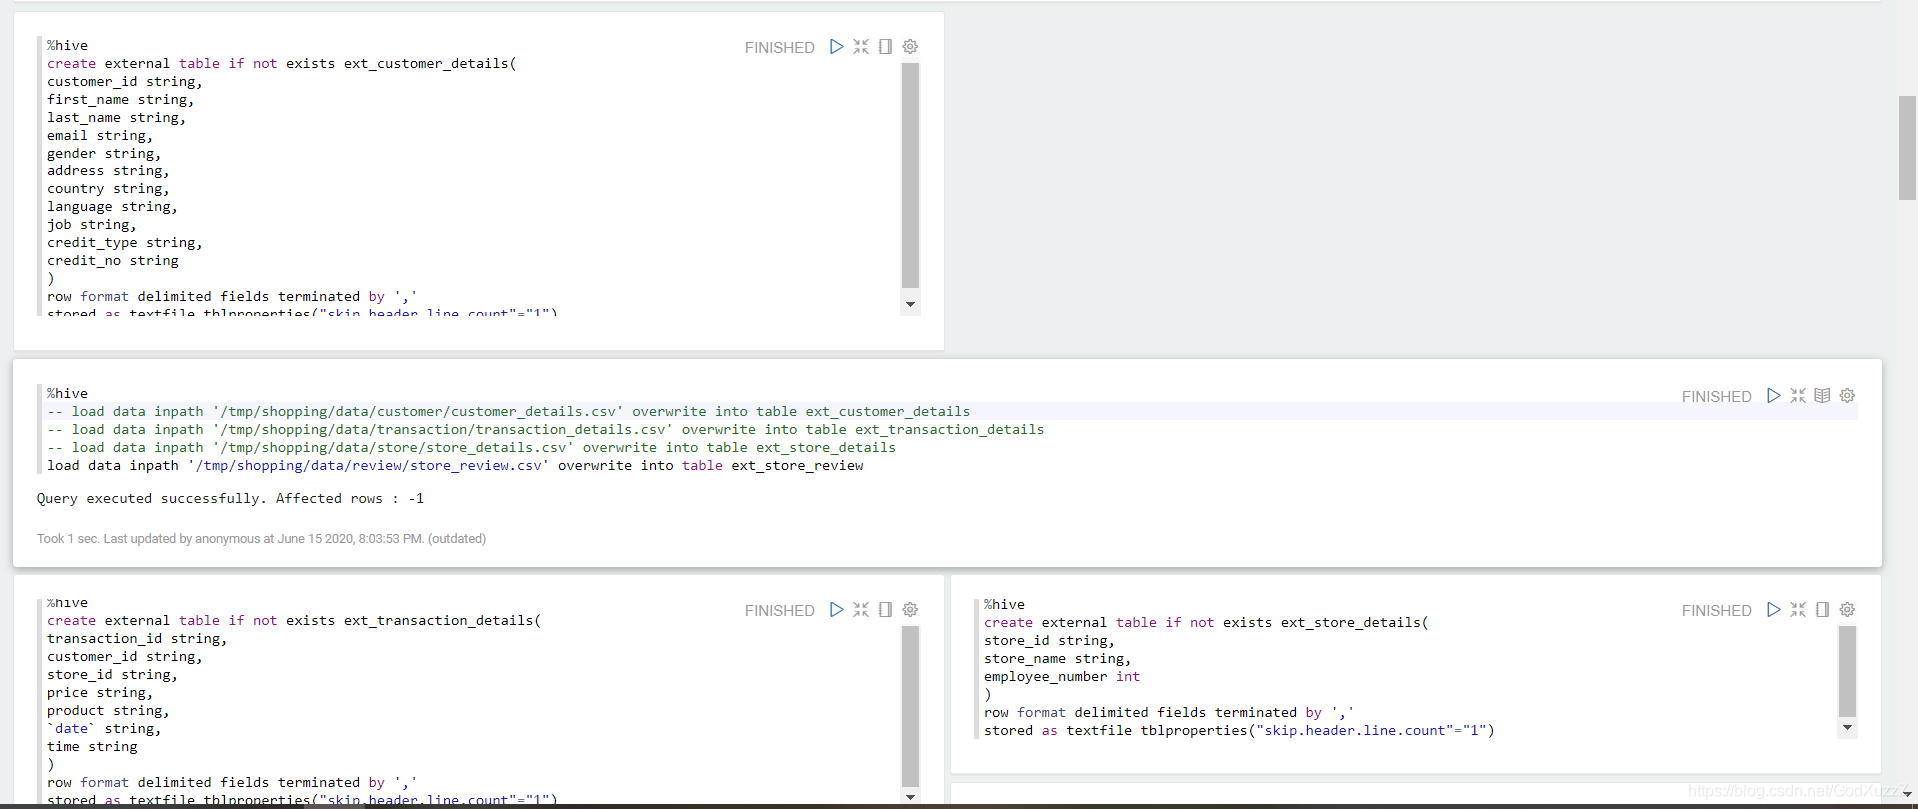Click the '`date` string,' line

click(x=104, y=729)
